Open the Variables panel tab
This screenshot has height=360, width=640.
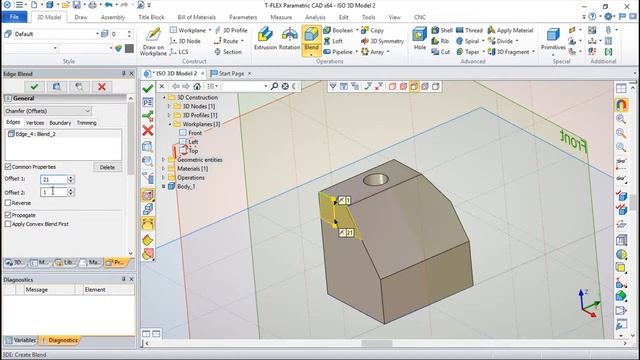pos(21,340)
